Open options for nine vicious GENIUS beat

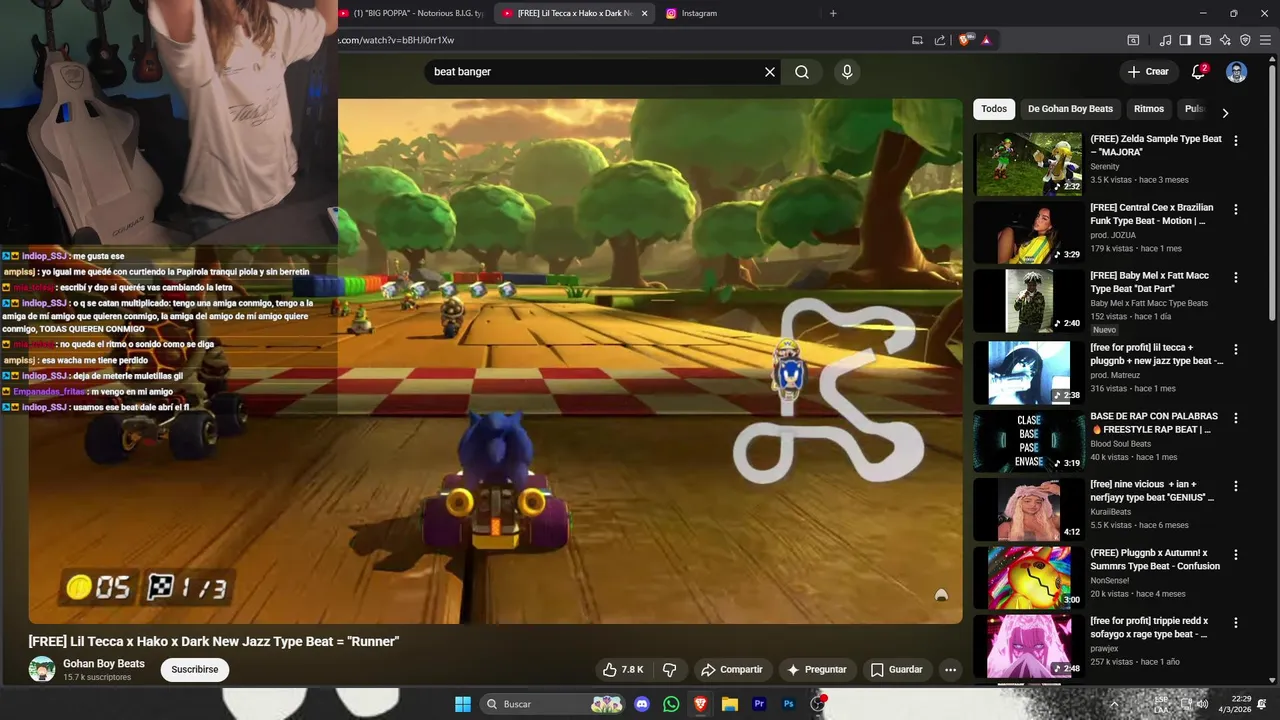[1236, 486]
